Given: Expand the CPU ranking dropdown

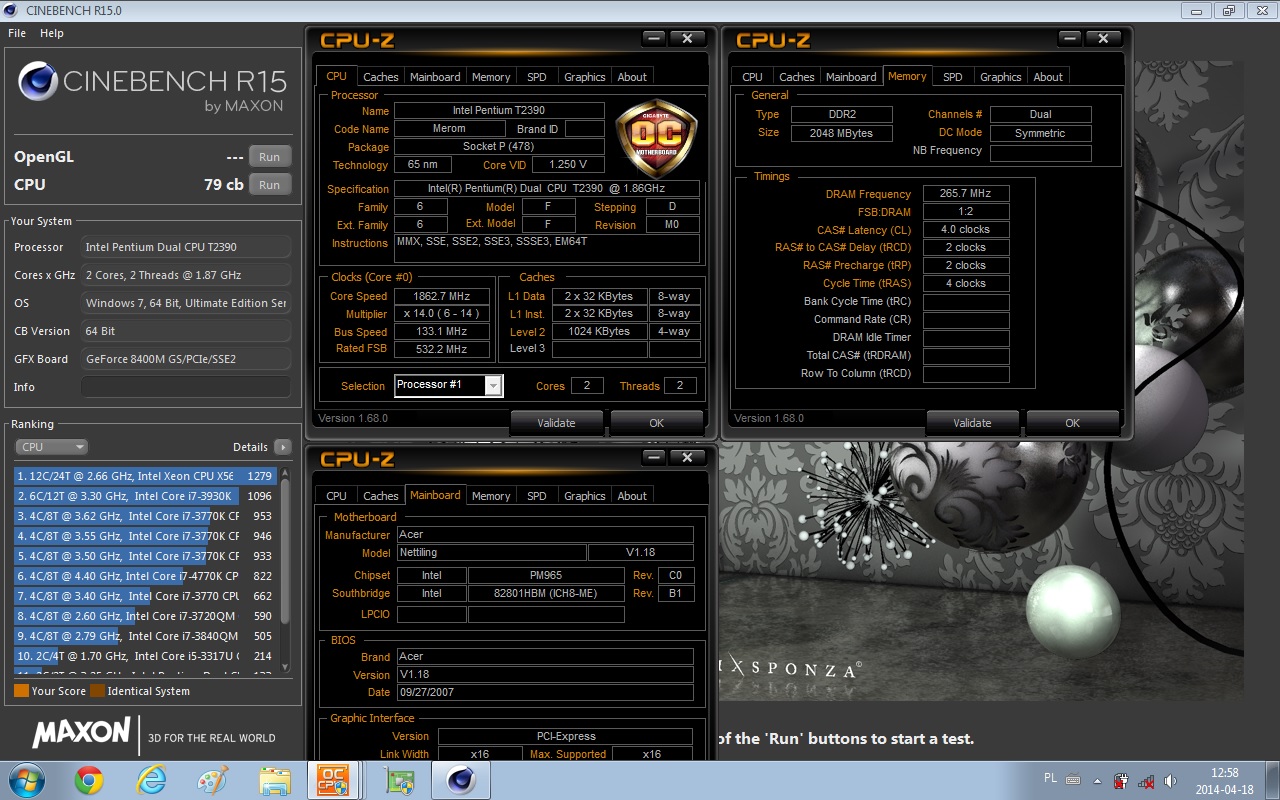Looking at the screenshot, I should tap(52, 447).
